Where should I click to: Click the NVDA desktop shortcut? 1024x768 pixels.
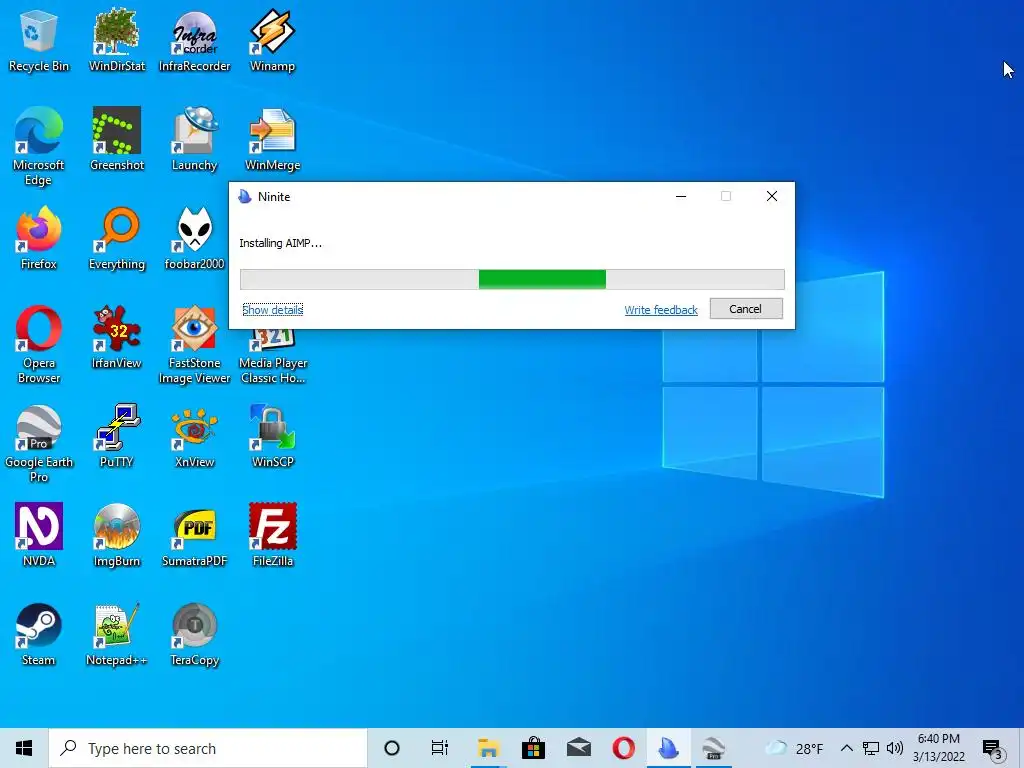39,535
